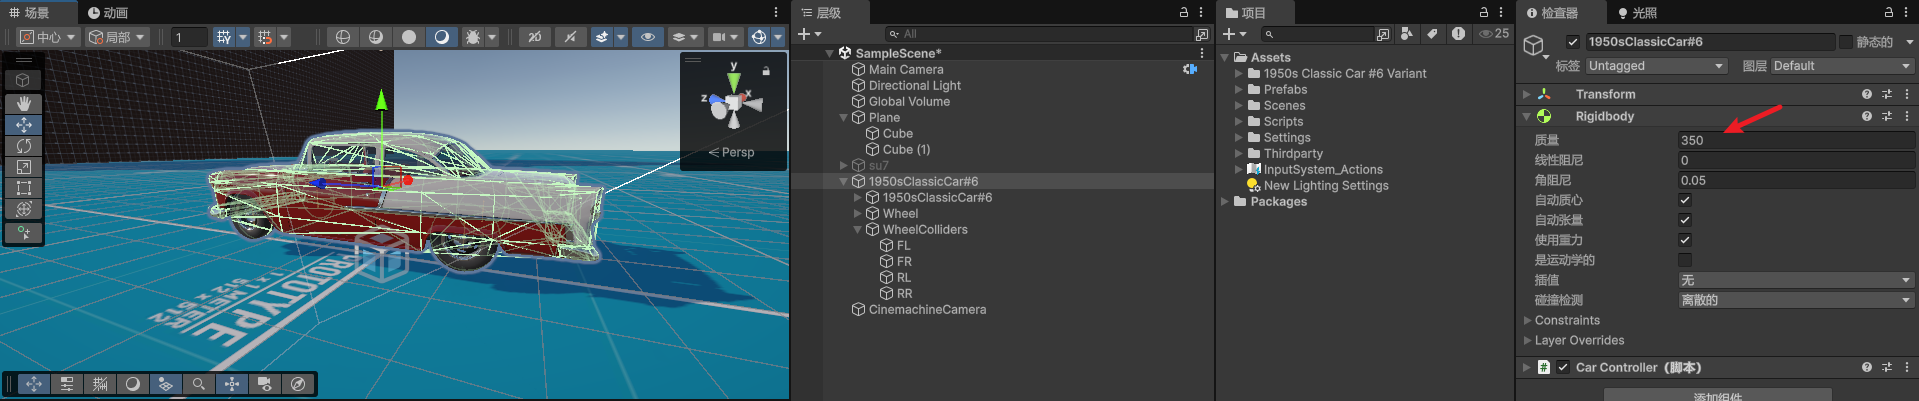Toggle snap increment icon in scene toolbar

265,37
